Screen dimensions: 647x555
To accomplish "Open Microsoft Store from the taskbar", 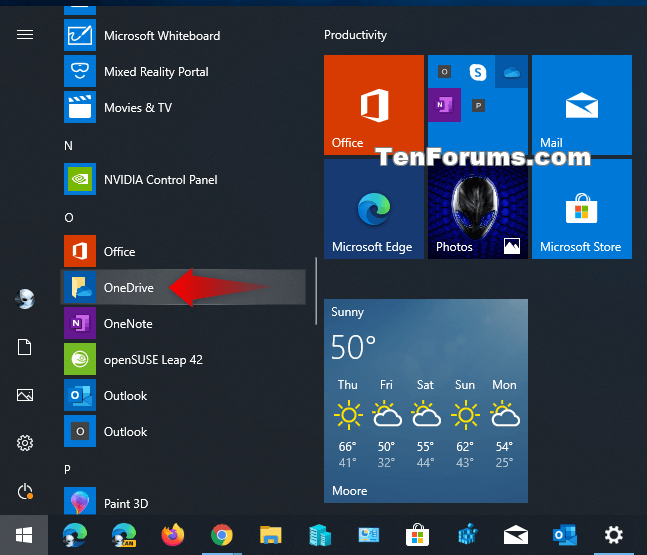I will coord(418,535).
